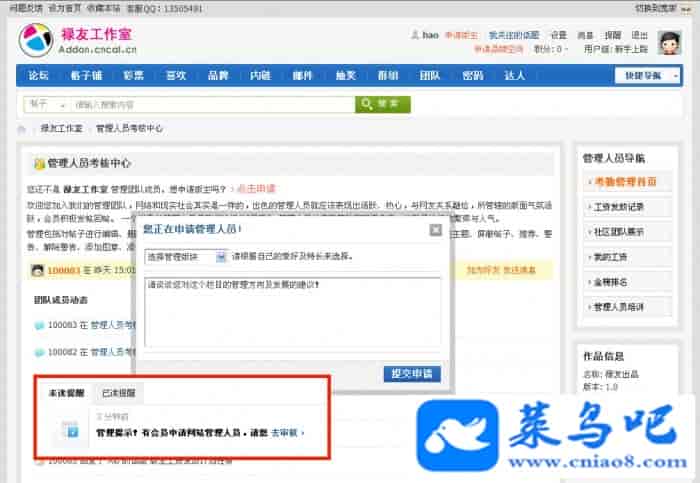Click the notification icon in 未读提醒 list
This screenshot has height=483, width=700.
pos(71,431)
